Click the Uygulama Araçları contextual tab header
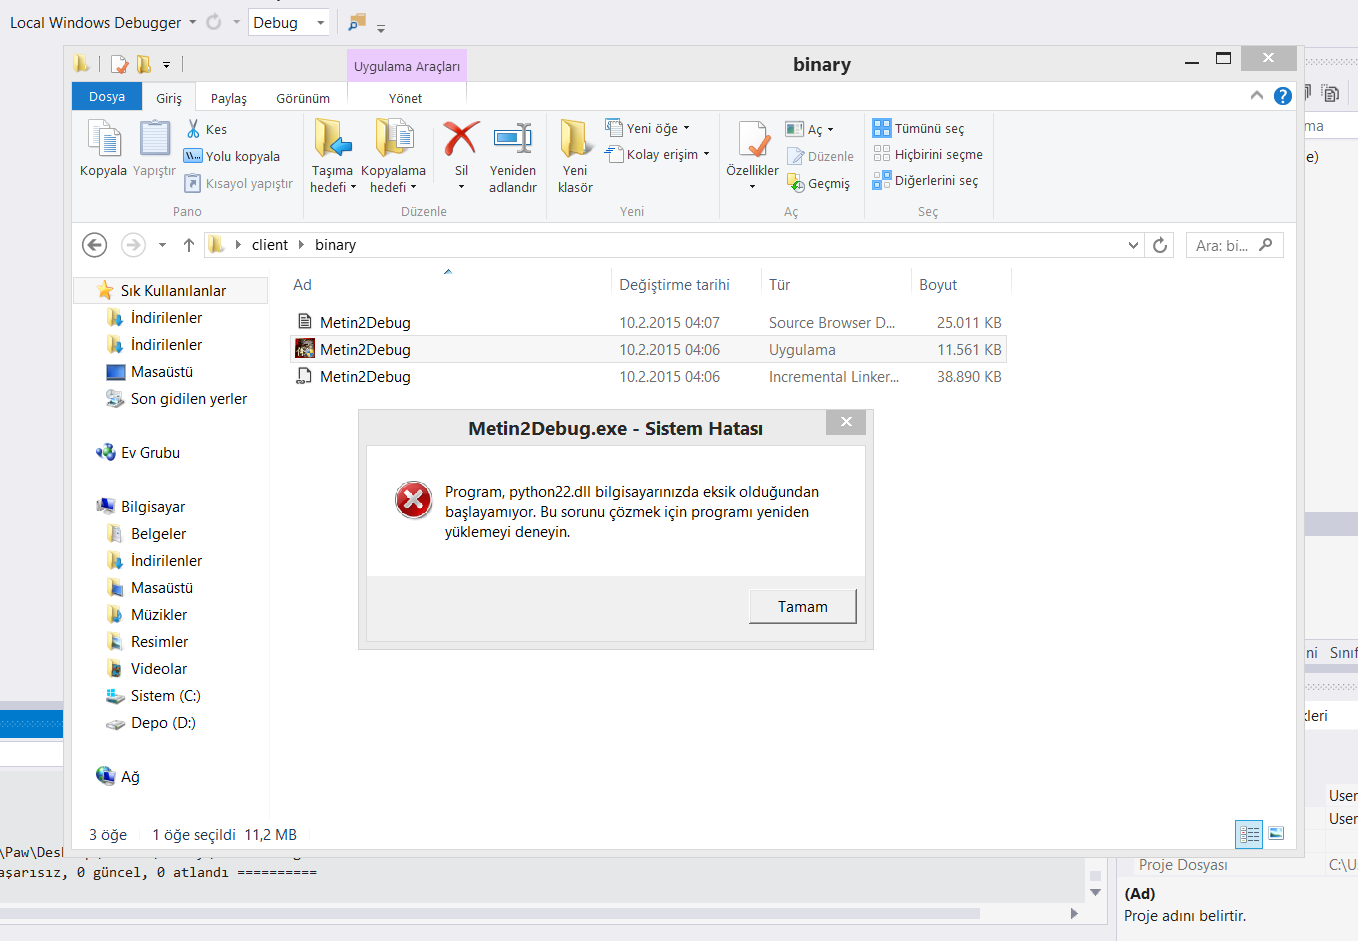Screen dimensions: 1358x941 pos(407,66)
